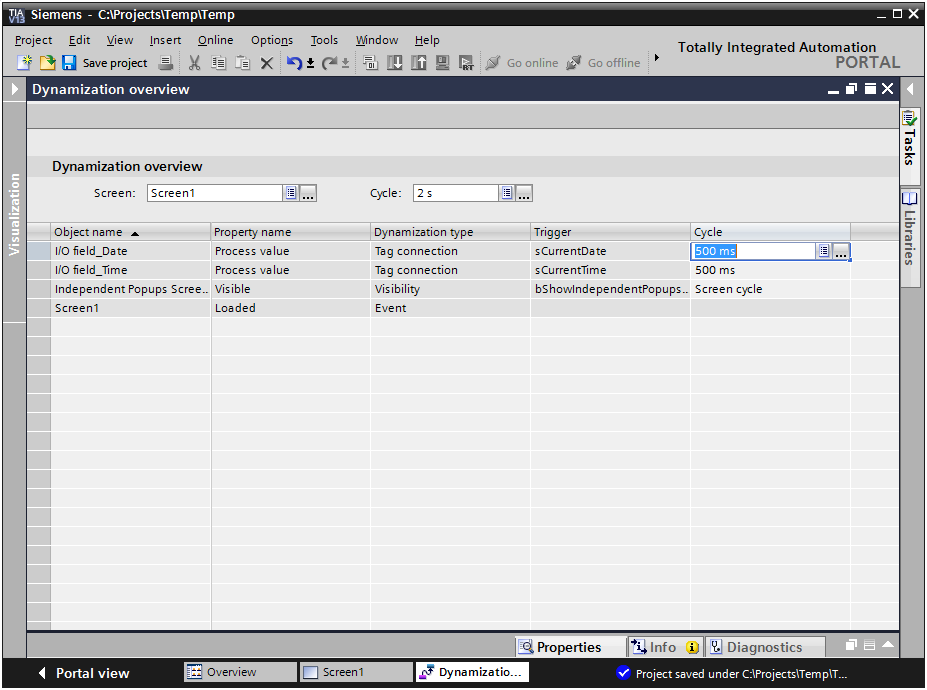Switch to the Overview editor tab

[240, 672]
